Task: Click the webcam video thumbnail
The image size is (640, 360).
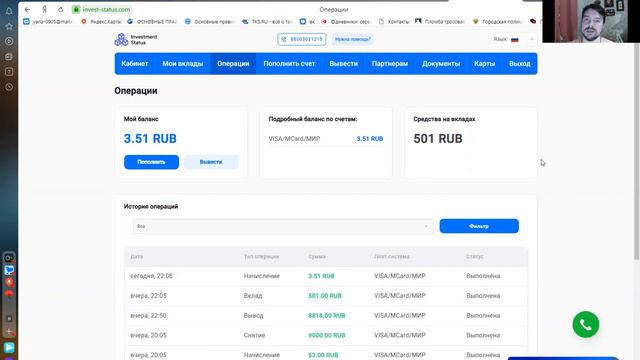Action: point(591,21)
